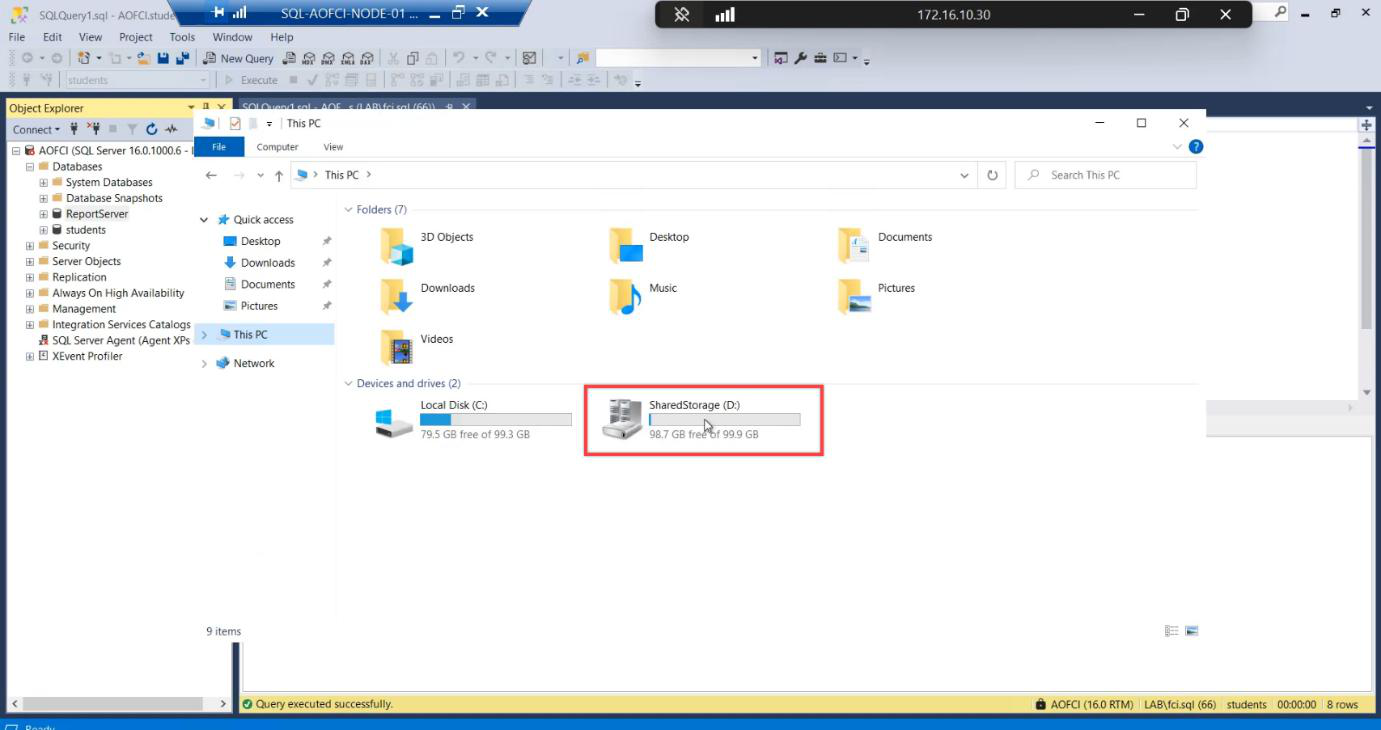Expand the Network node chevron
The image size is (1381, 730).
click(205, 364)
